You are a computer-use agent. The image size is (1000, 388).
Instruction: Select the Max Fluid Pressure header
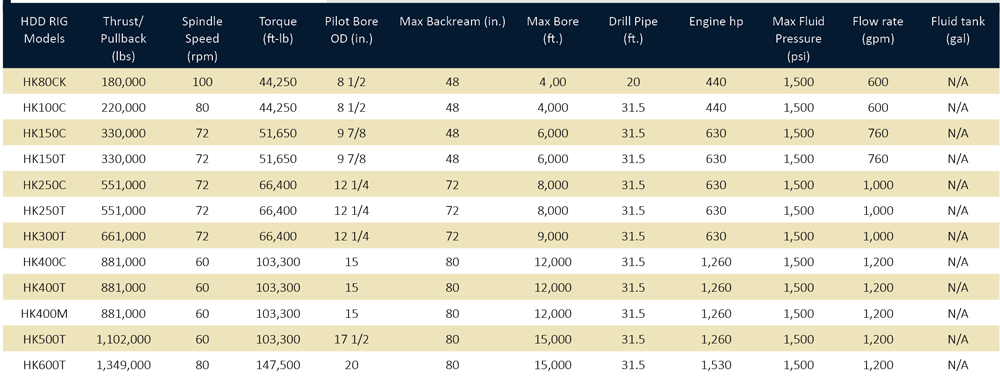[x=798, y=38]
